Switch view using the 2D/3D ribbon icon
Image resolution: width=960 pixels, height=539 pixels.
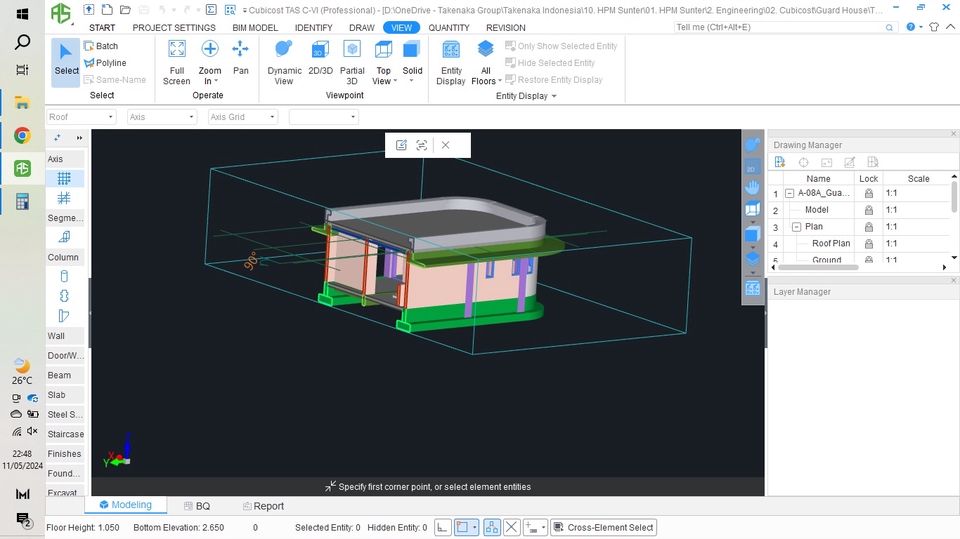pyautogui.click(x=320, y=50)
